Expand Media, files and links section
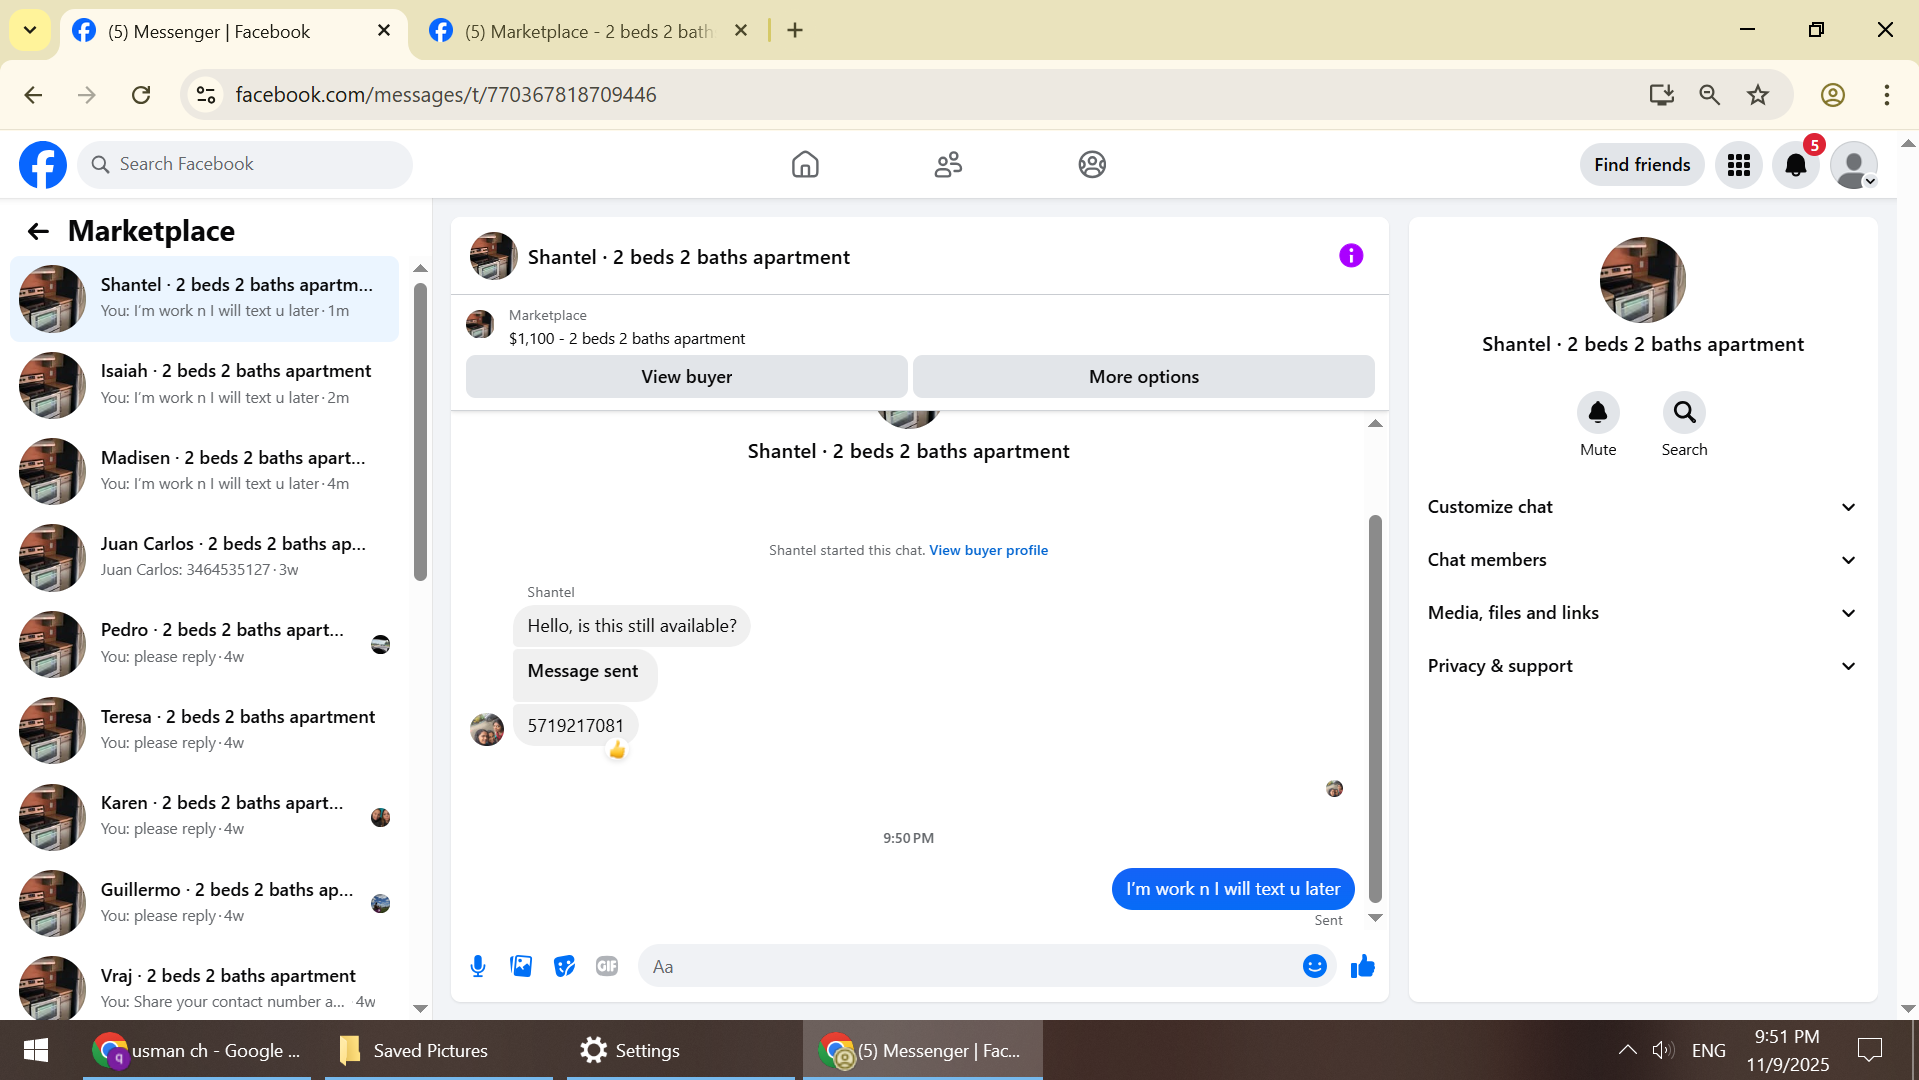The width and height of the screenshot is (1919, 1080). [1642, 613]
